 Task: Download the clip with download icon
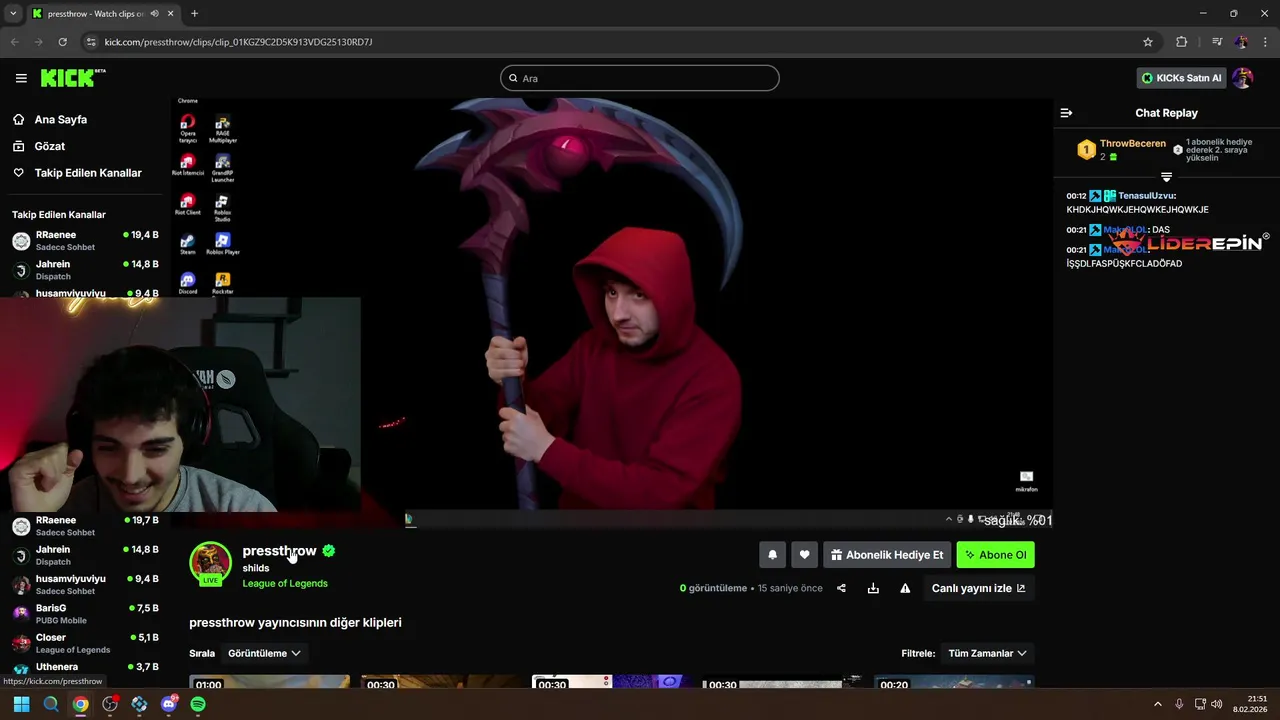[x=873, y=588]
